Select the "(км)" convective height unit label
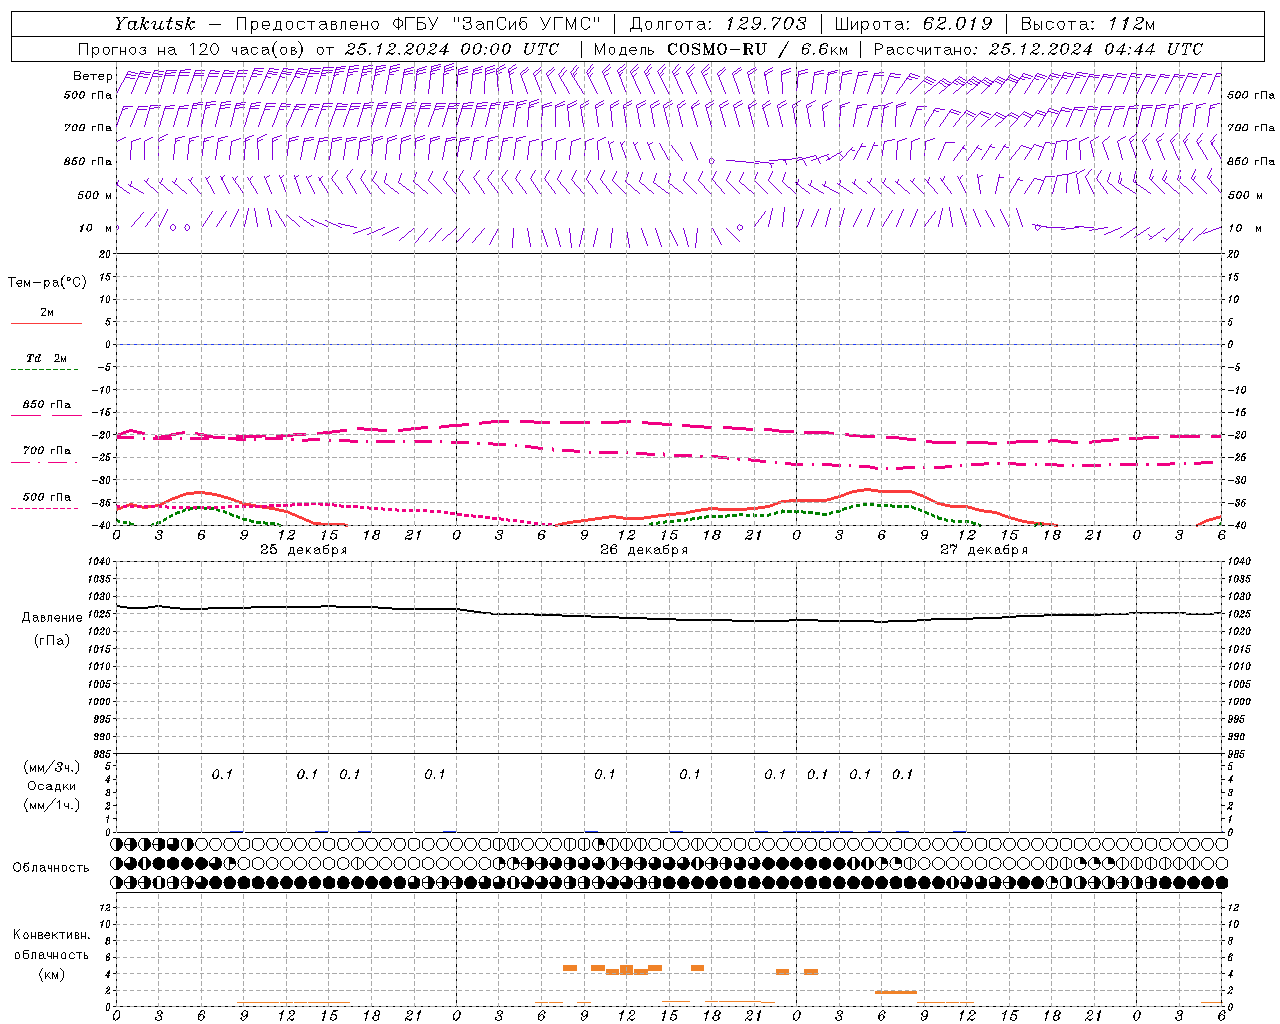The height and width of the screenshot is (1024, 1280). (51, 974)
